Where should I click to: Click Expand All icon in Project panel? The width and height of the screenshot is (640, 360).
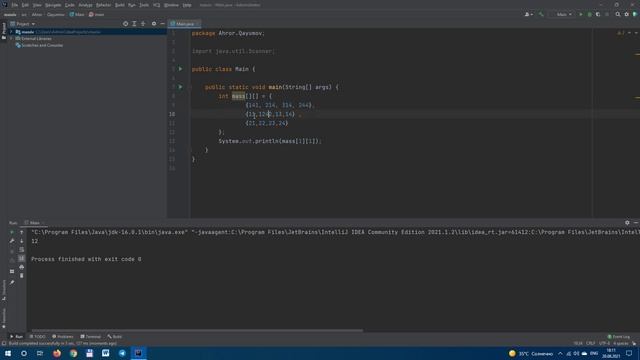coord(134,24)
